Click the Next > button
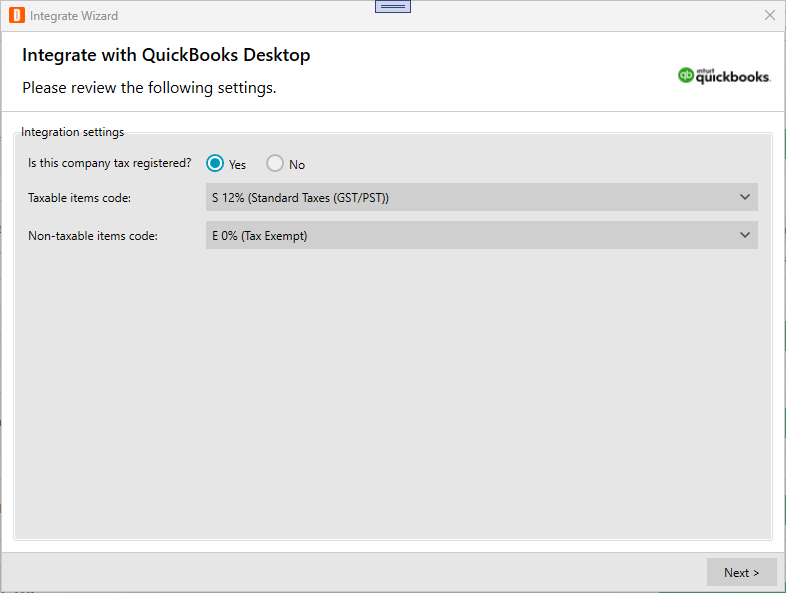 coord(741,572)
